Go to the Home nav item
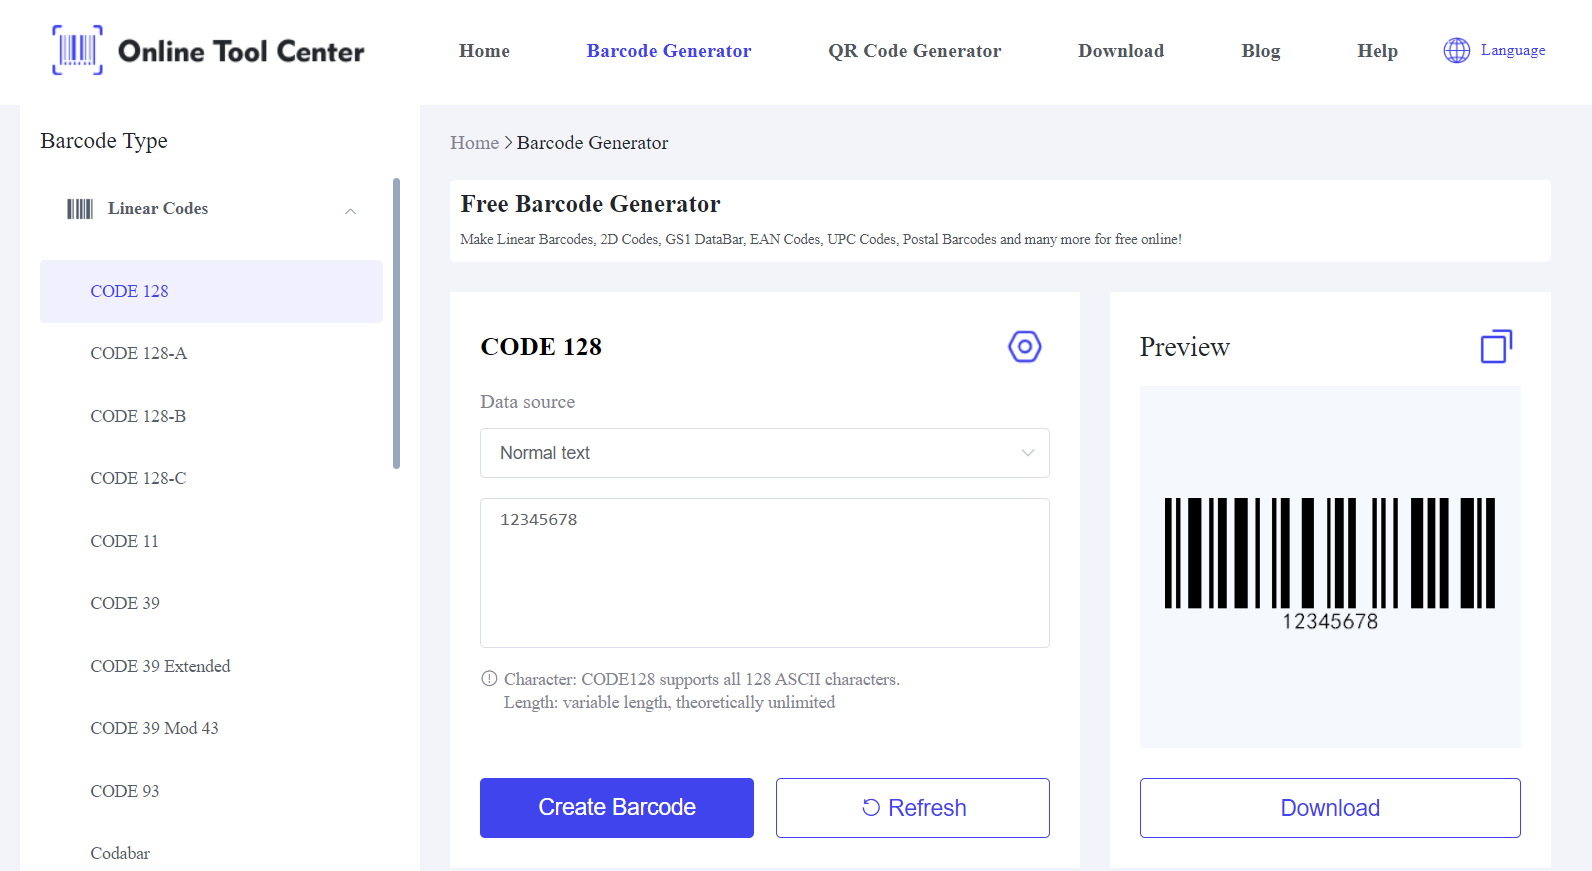This screenshot has height=871, width=1592. (x=484, y=51)
